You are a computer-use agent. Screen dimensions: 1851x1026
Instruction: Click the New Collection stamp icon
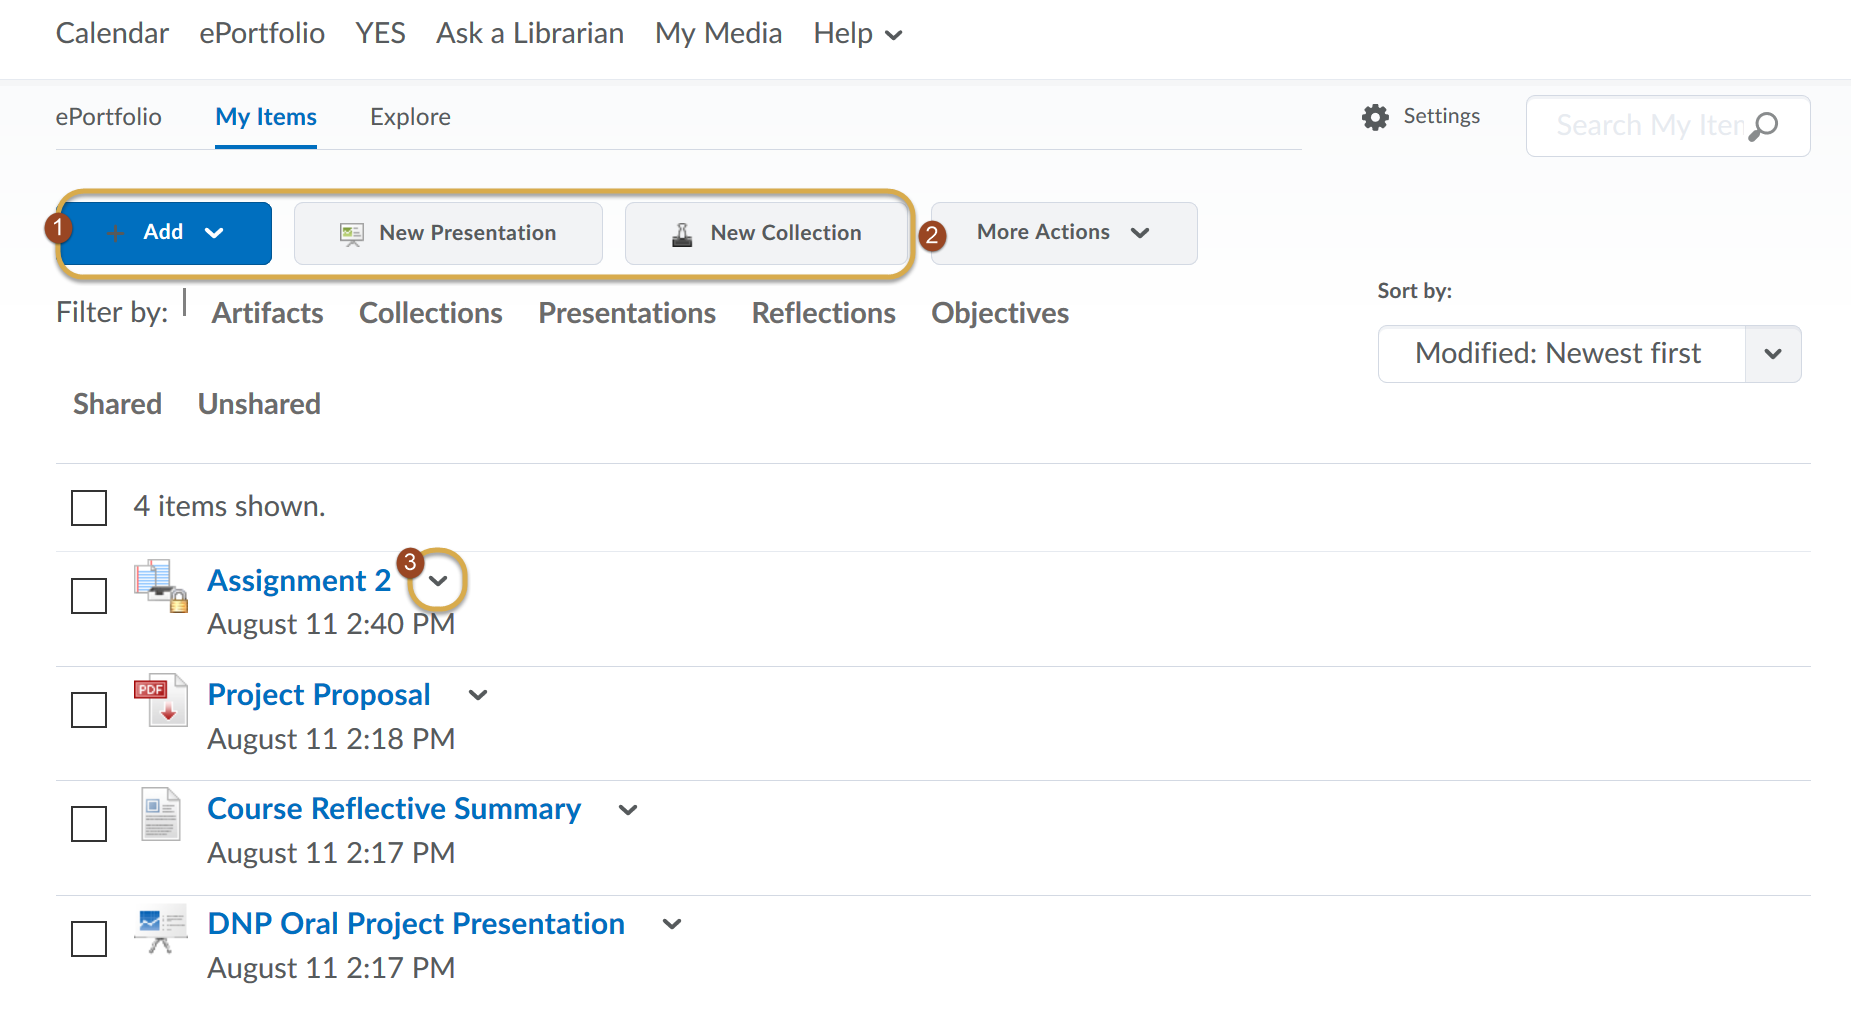click(682, 234)
